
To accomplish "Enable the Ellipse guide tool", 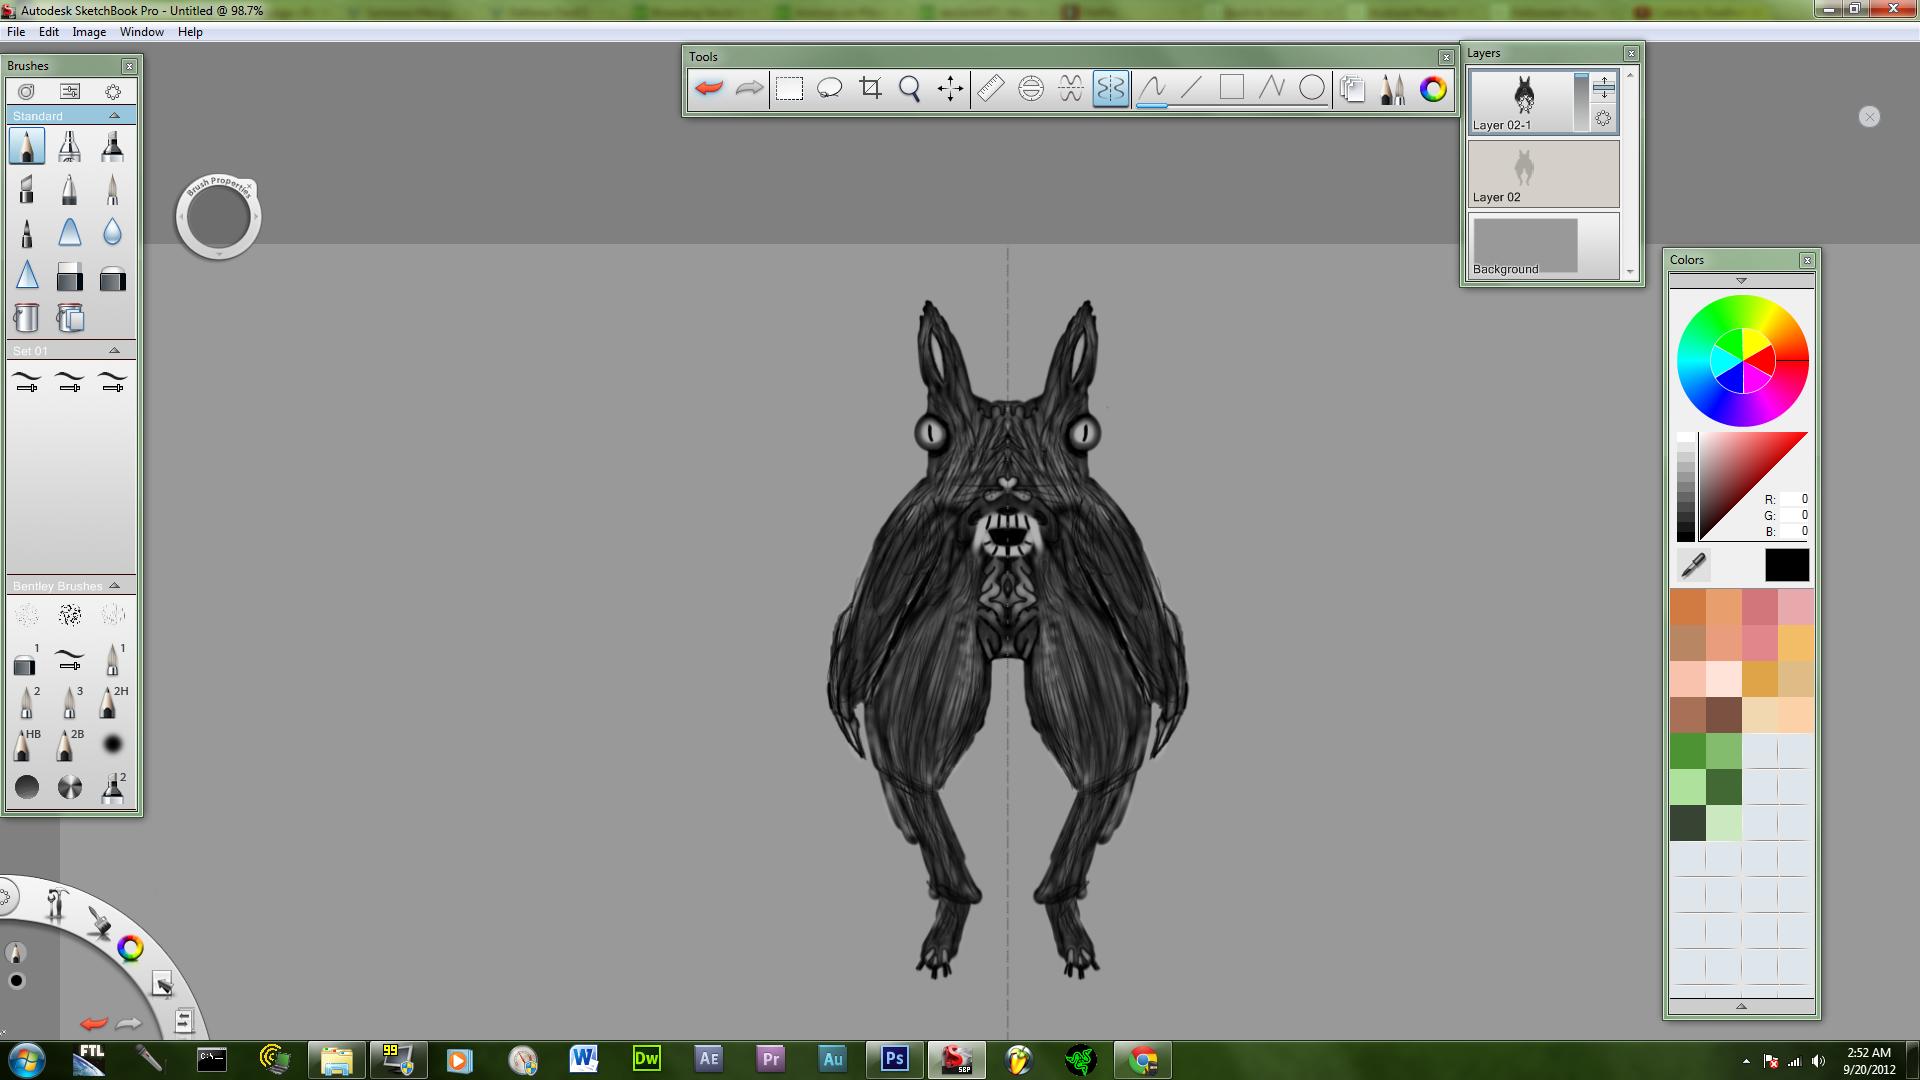I will tap(1030, 88).
